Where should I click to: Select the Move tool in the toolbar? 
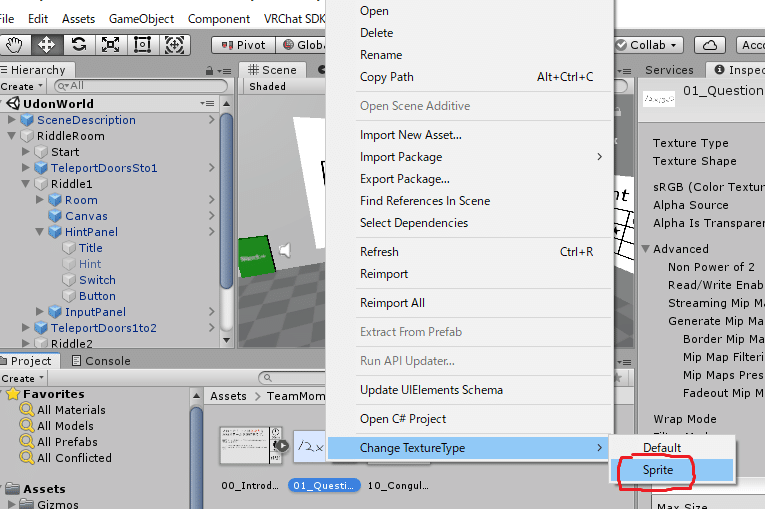coord(46,45)
